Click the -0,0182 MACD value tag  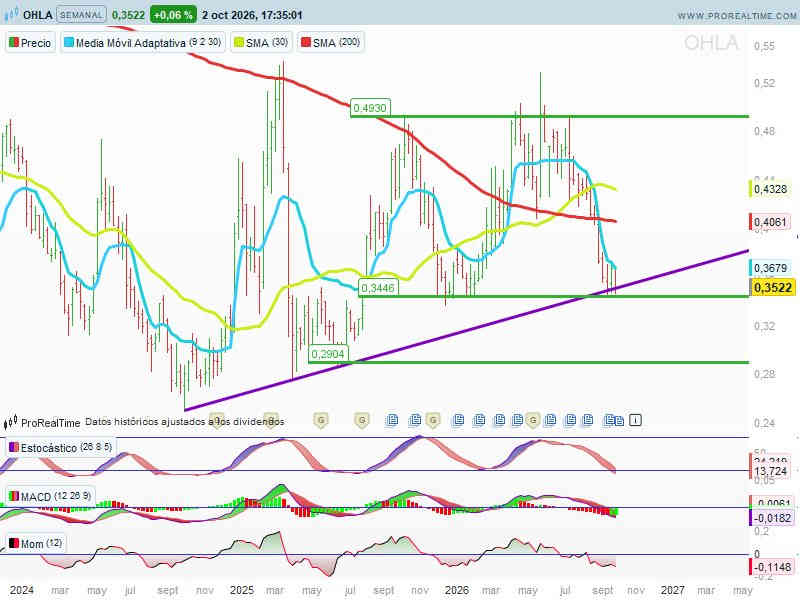(x=770, y=518)
